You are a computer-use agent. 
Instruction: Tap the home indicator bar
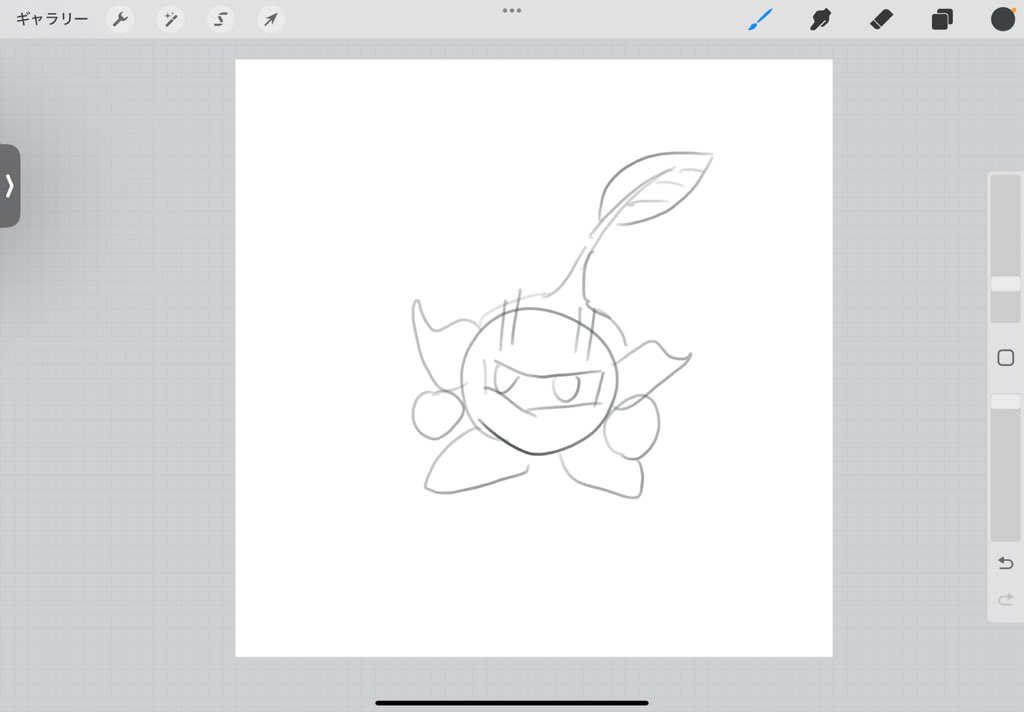[x=512, y=703]
